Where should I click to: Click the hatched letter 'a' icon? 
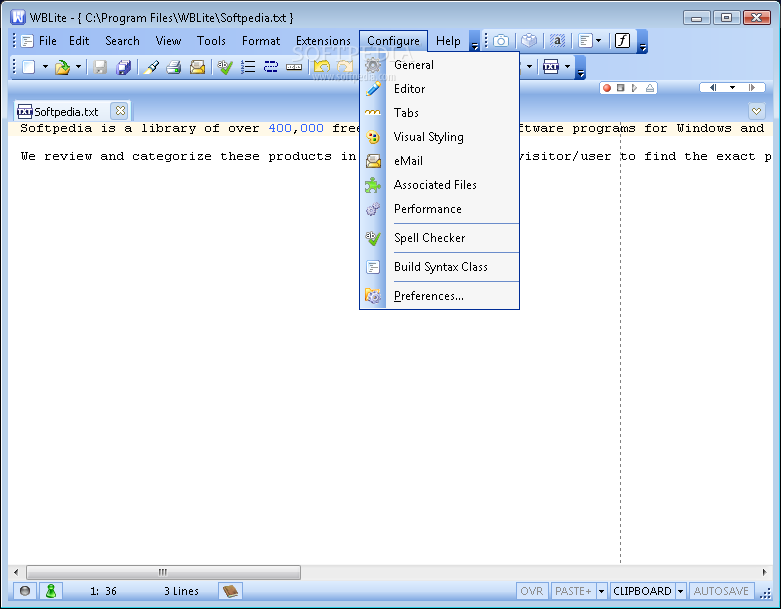tap(557, 41)
